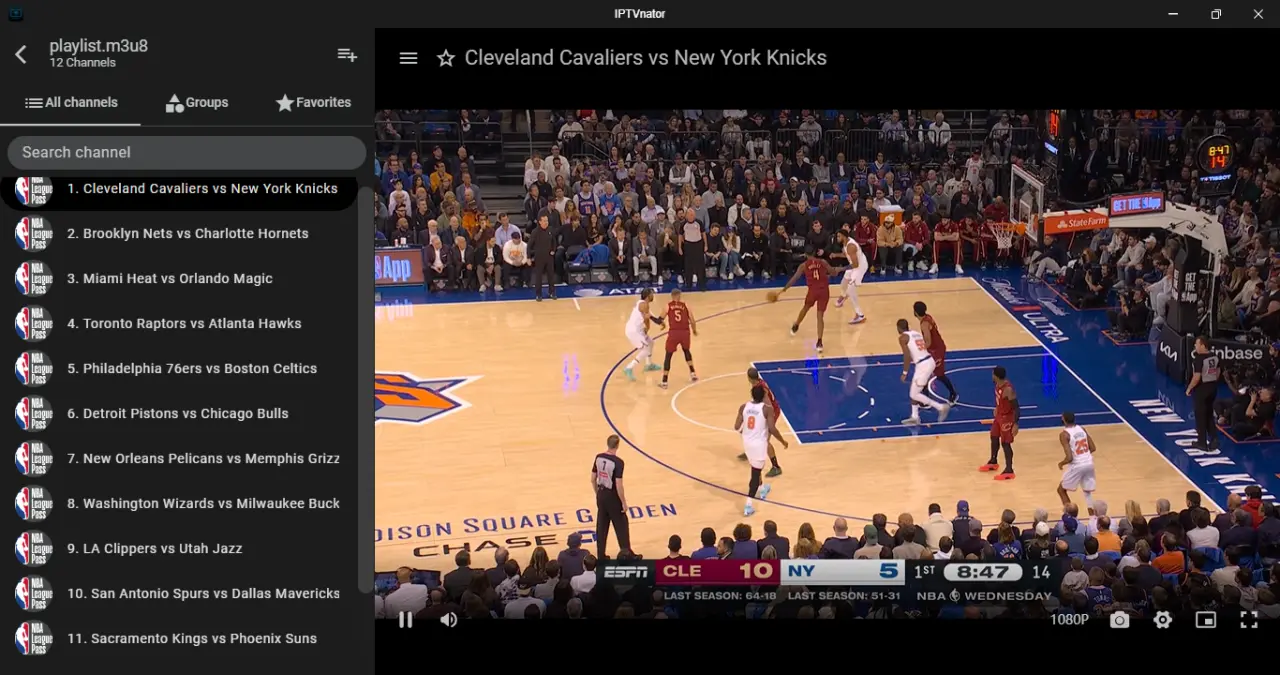Minimize the IPTVnator window
This screenshot has height=675, width=1280.
pos(1173,14)
